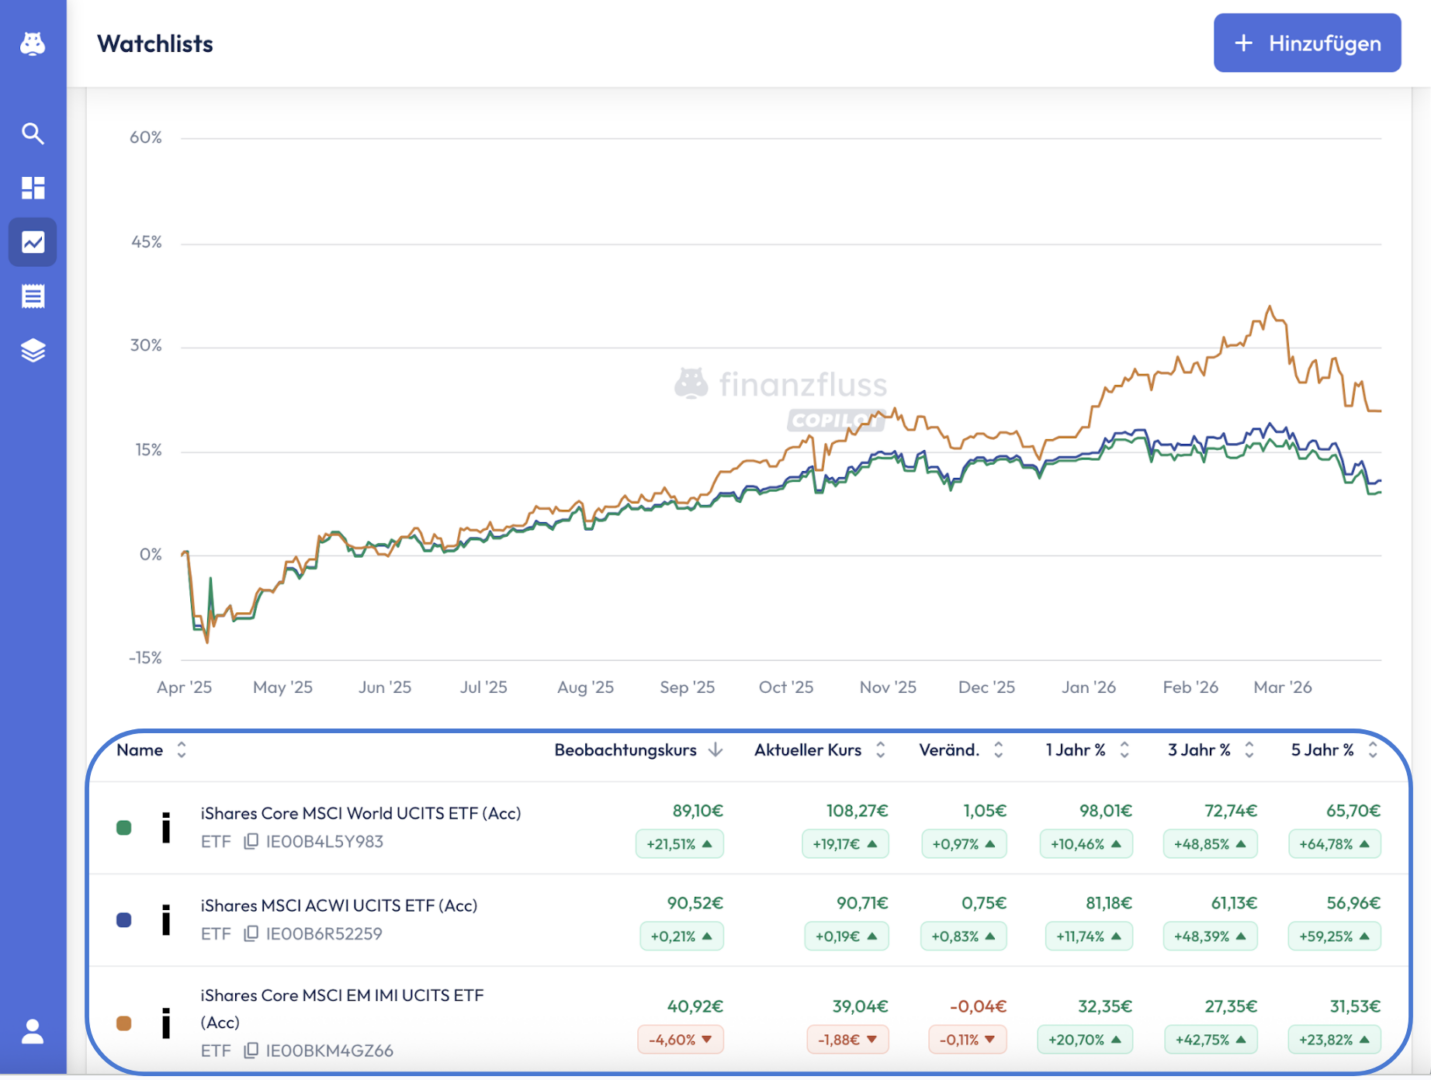
Task: Open iShares Core MSCI World UCITS ETF
Action: pos(360,813)
